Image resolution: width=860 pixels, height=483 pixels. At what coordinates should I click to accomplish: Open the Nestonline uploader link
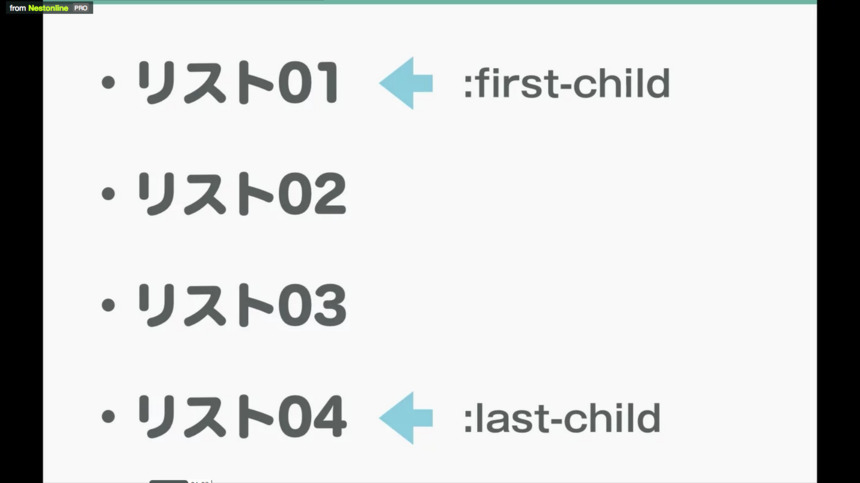48,8
